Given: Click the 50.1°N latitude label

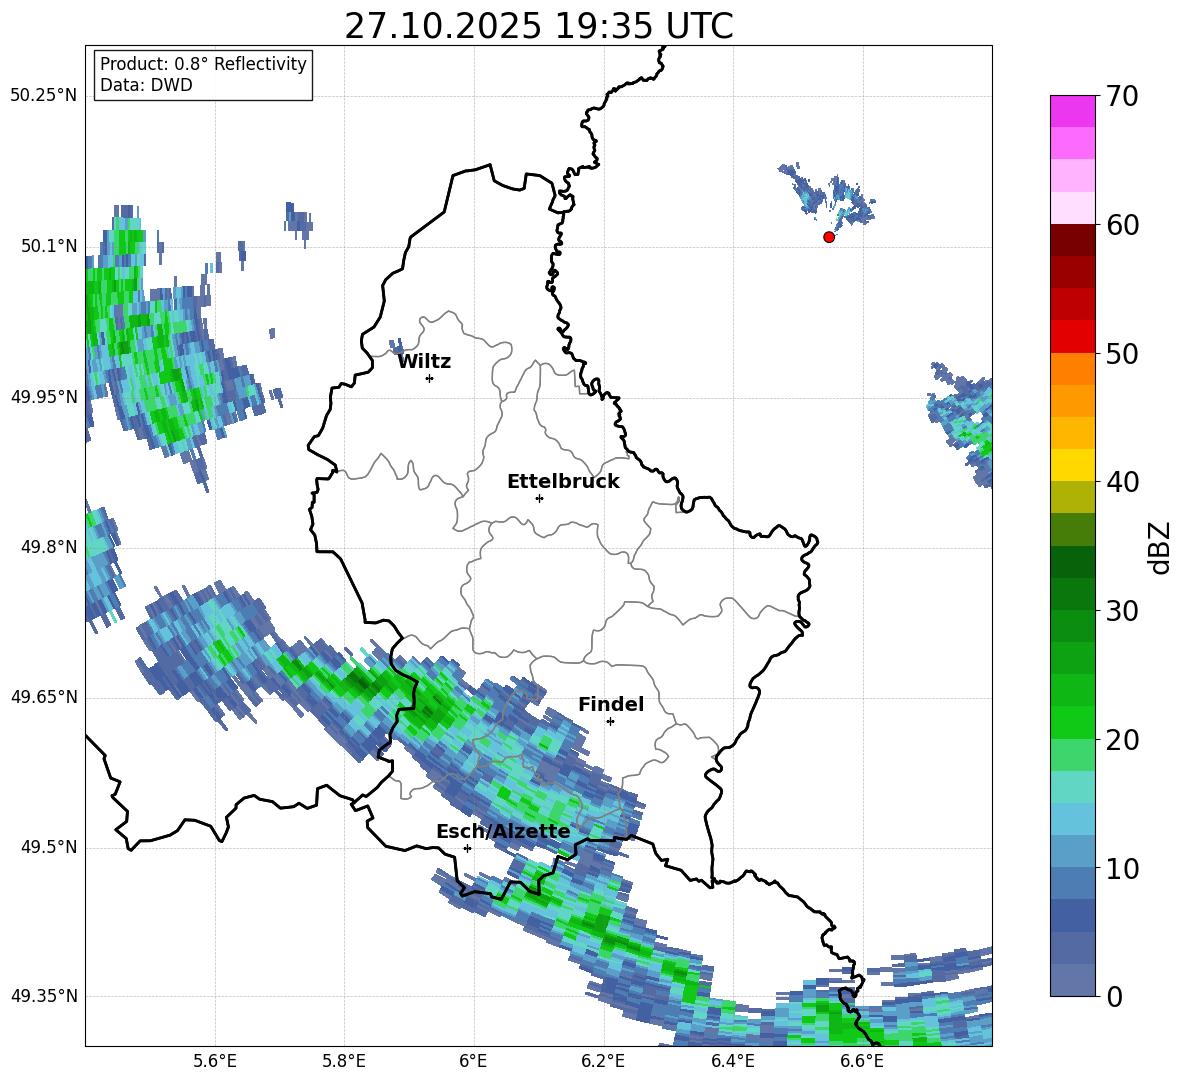Looking at the screenshot, I should pos(49,246).
